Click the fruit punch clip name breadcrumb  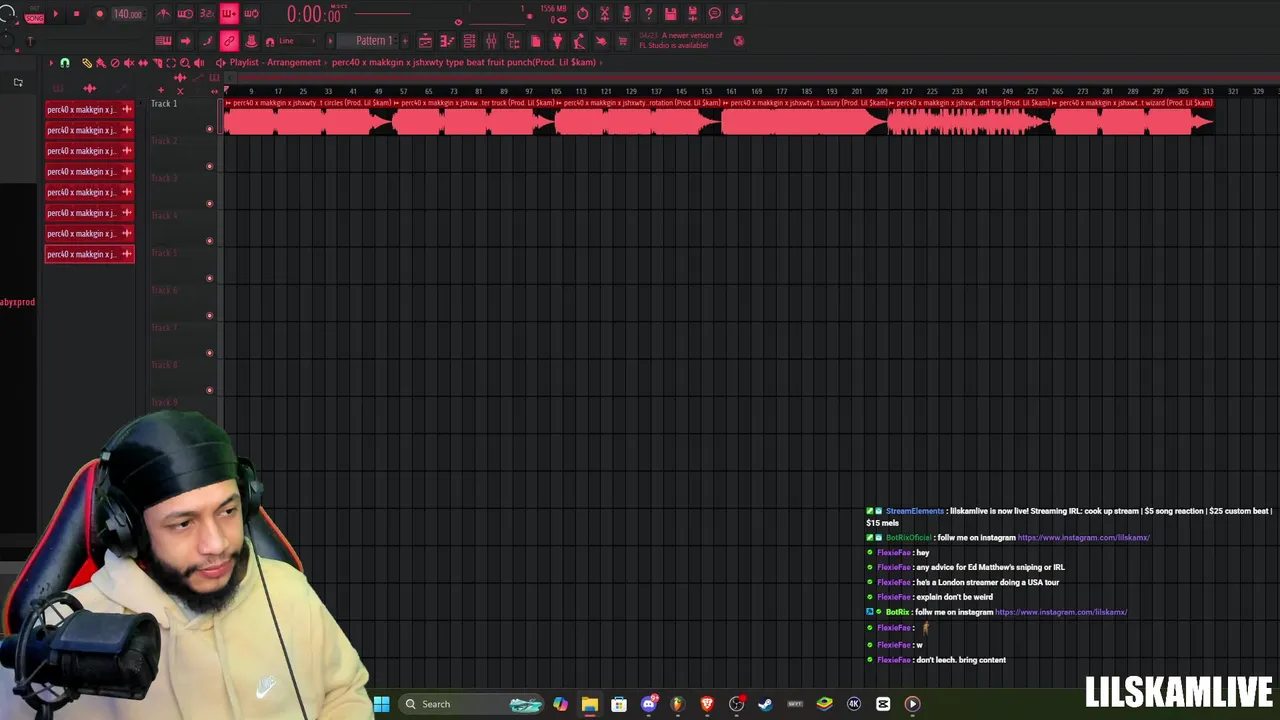pyautogui.click(x=464, y=62)
